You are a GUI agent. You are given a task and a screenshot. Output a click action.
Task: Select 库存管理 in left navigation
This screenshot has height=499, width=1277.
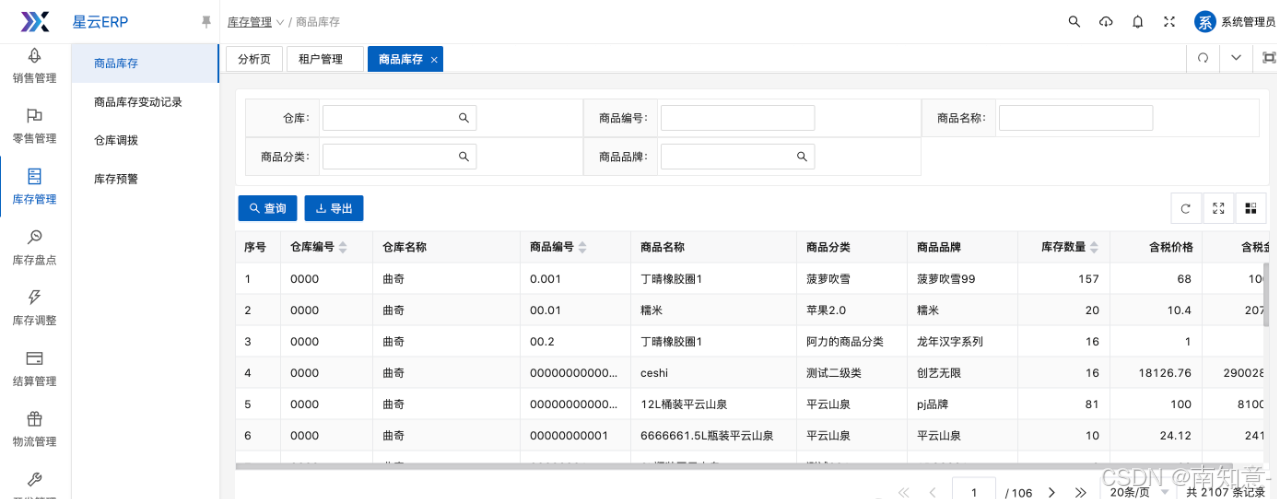pos(35,187)
